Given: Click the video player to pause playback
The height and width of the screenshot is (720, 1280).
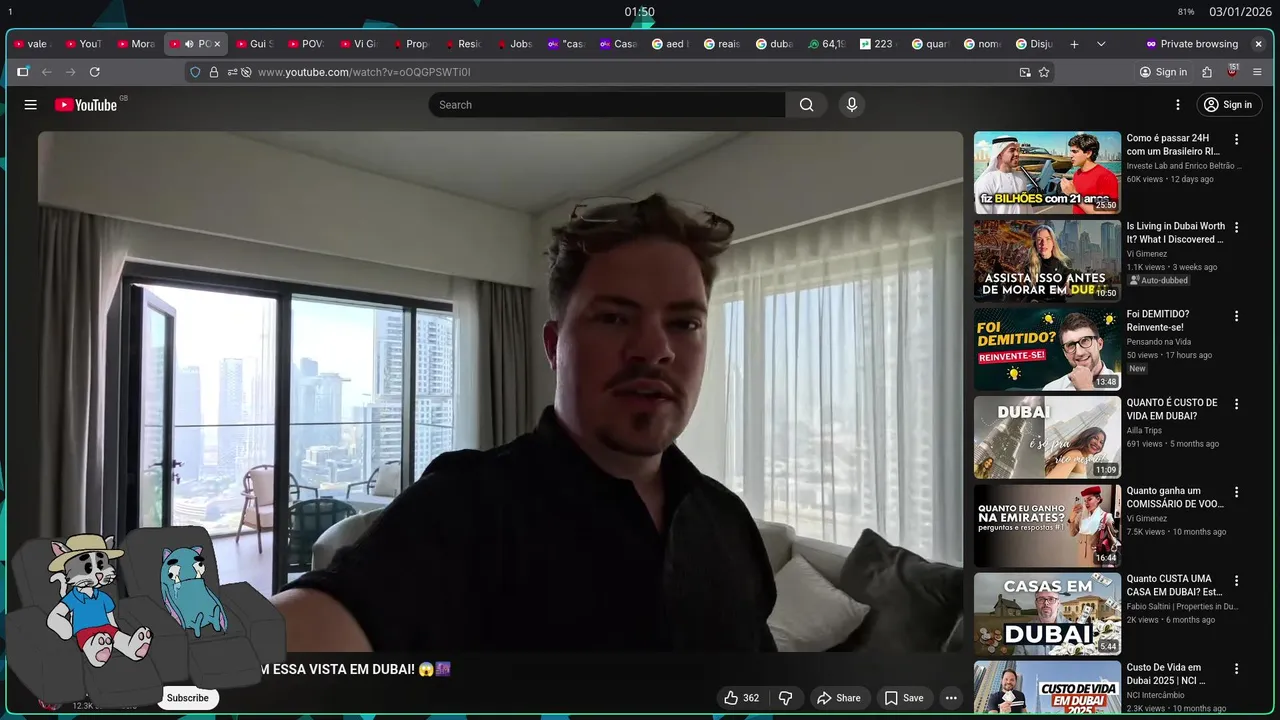Looking at the screenshot, I should [500, 392].
